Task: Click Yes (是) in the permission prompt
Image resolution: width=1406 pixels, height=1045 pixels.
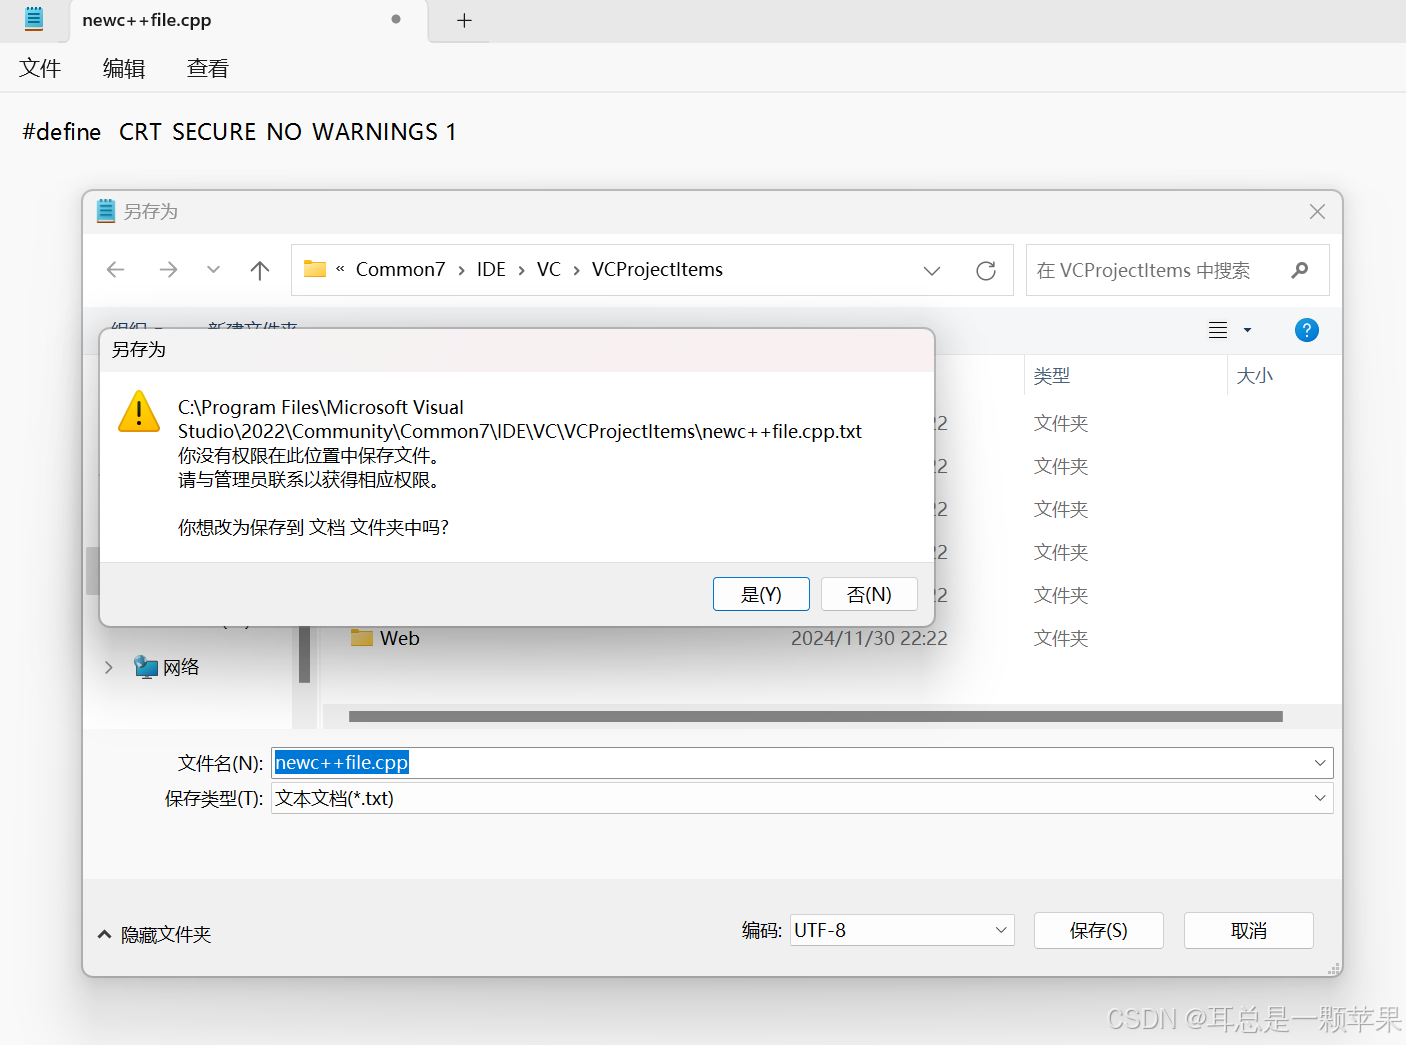Action: (761, 594)
